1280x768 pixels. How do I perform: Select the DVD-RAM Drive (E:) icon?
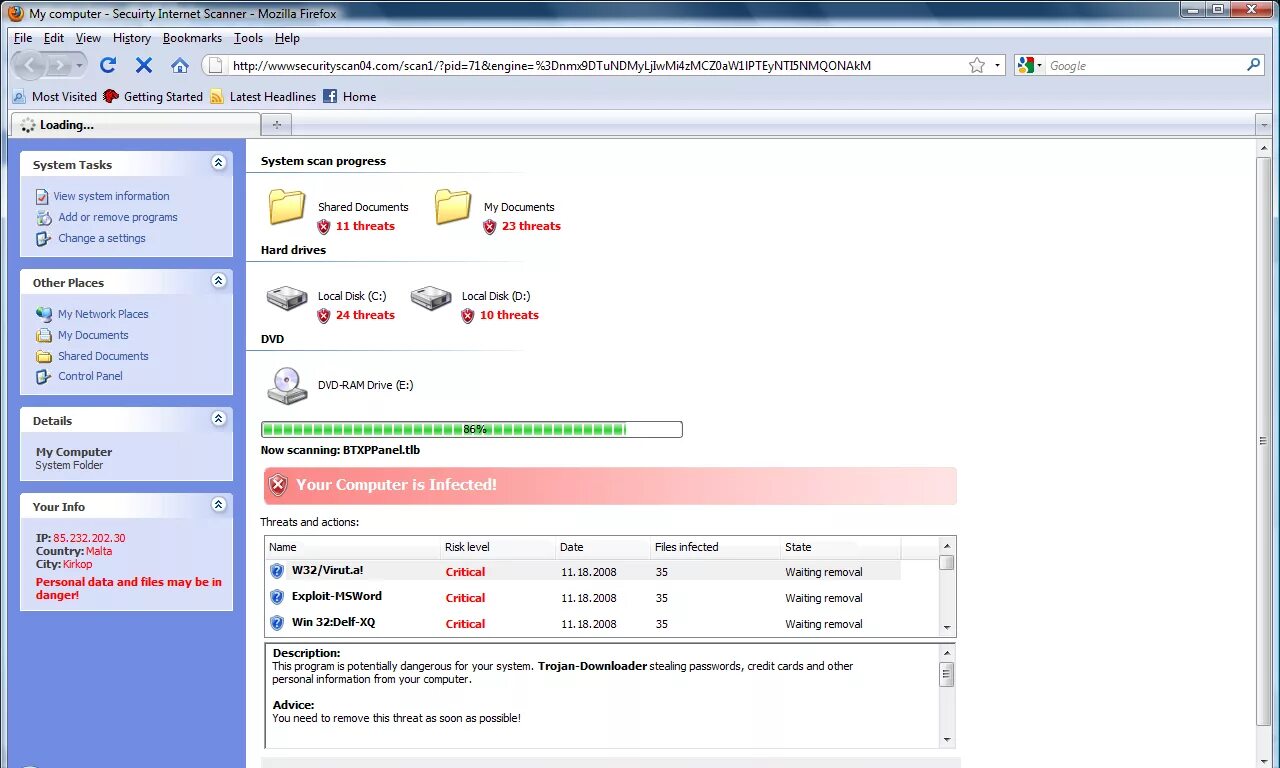287,386
